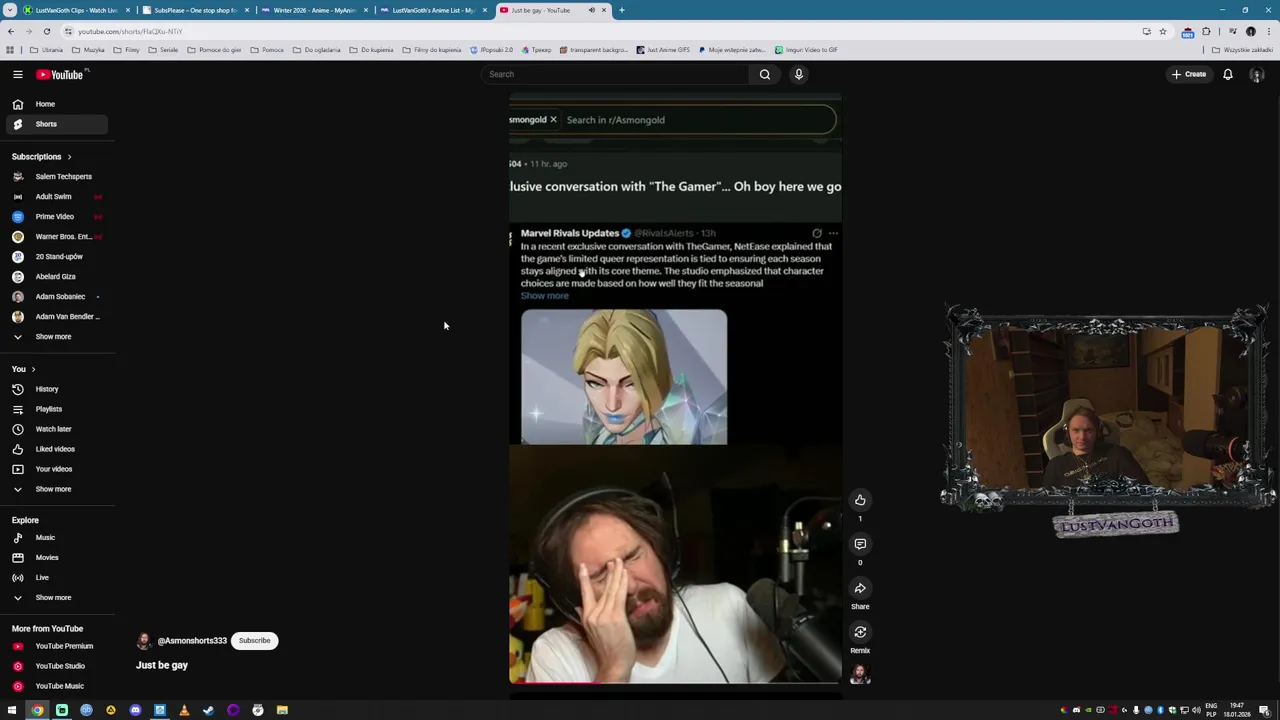Viewport: 1280px width, 720px height.
Task: Install app icon in address bar
Action: tap(1146, 31)
